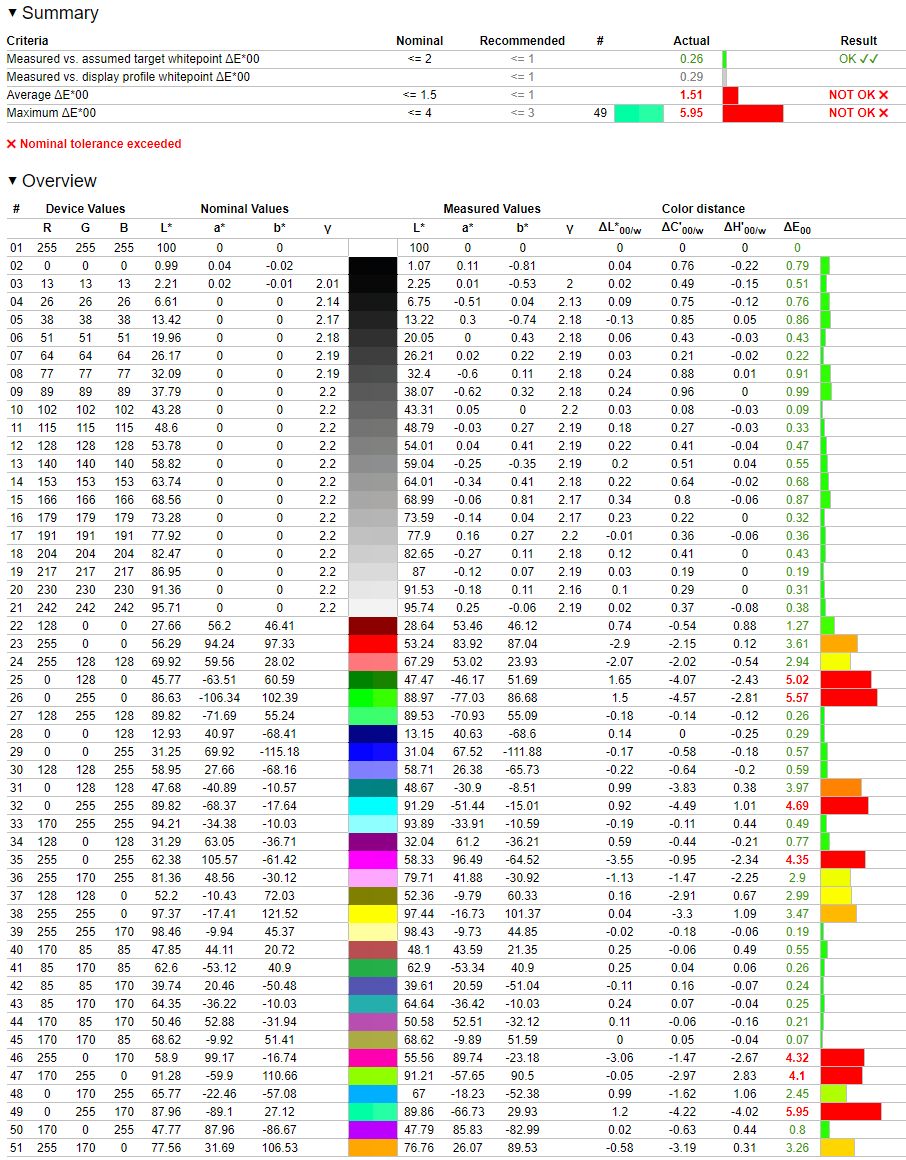Click the Recommended column header
Image resolution: width=906 pixels, height=1160 pixels.
522,41
